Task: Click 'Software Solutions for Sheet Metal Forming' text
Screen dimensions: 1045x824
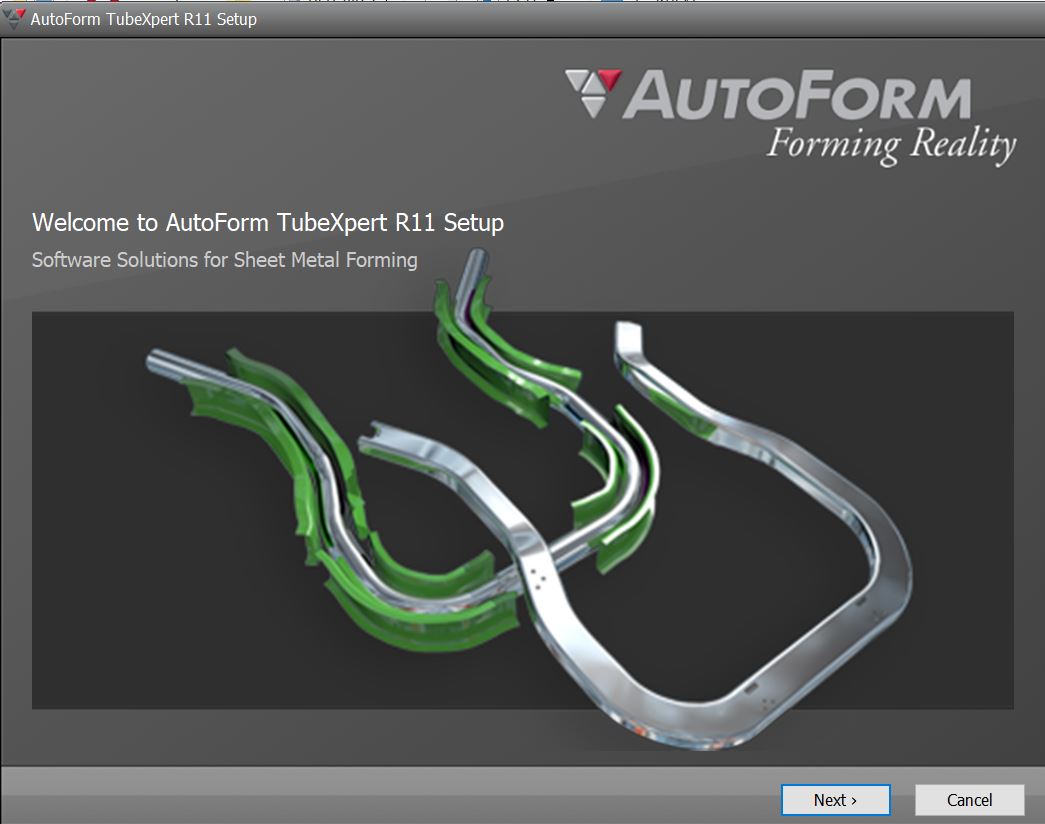Action: 225,259
